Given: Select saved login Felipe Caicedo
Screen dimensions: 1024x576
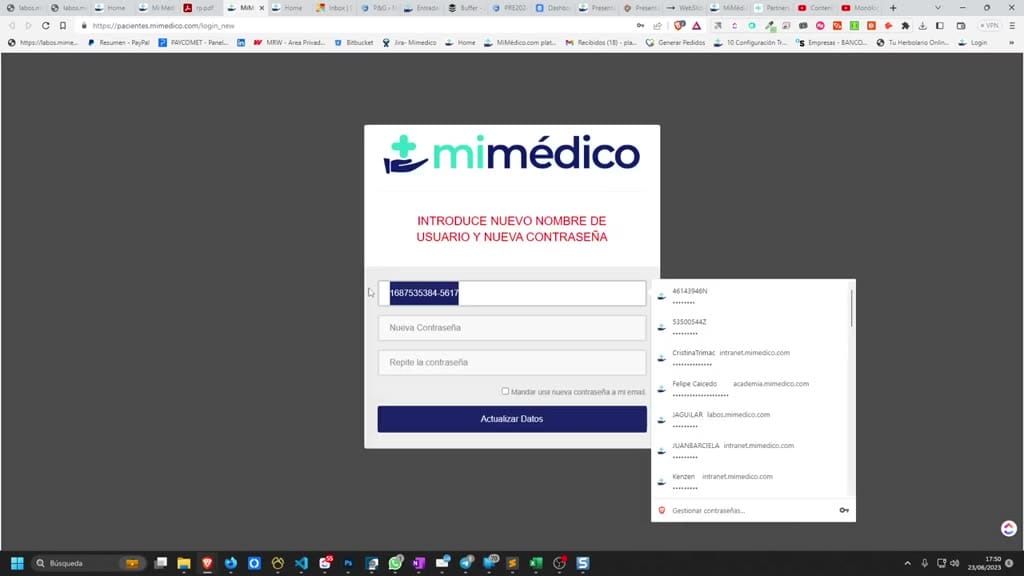Looking at the screenshot, I should [751, 389].
